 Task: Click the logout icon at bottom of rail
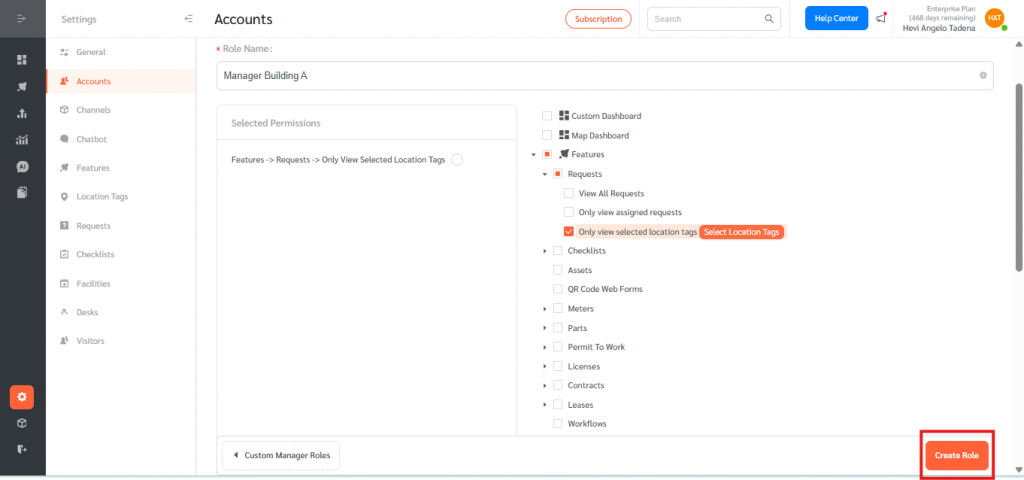click(x=22, y=449)
